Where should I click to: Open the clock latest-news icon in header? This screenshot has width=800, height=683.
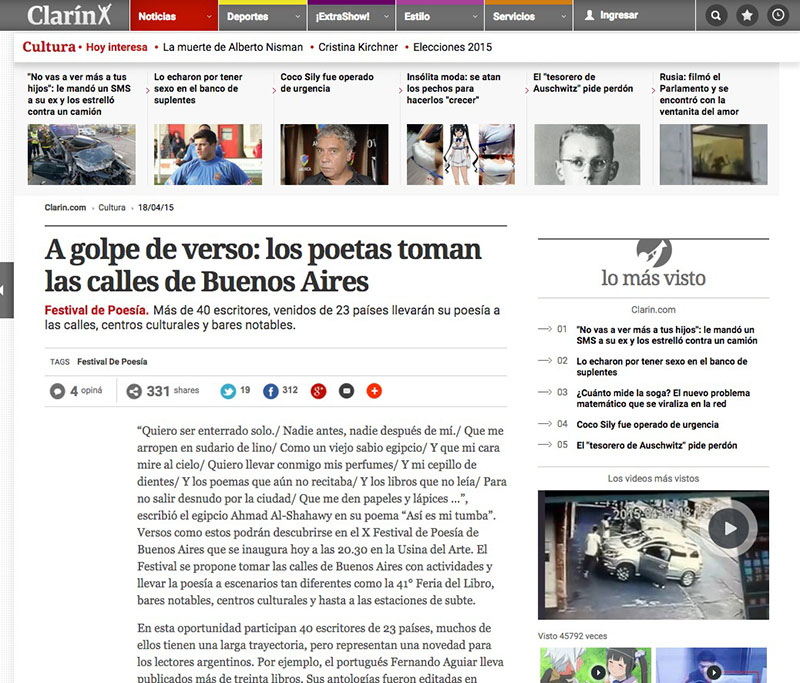(x=778, y=15)
